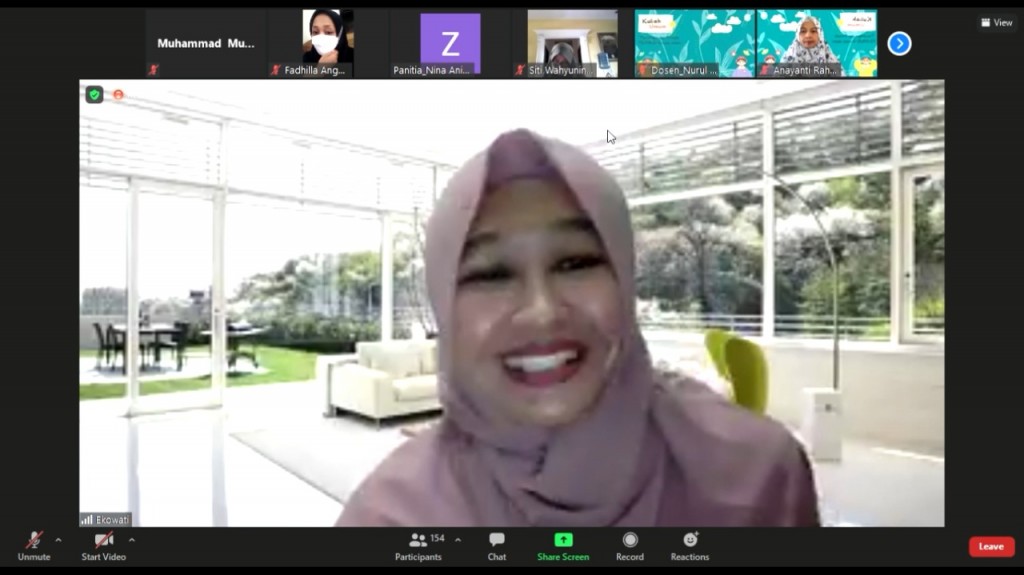
Task: Expand audio options arrow beside Unmute
Action: [x=58, y=540]
